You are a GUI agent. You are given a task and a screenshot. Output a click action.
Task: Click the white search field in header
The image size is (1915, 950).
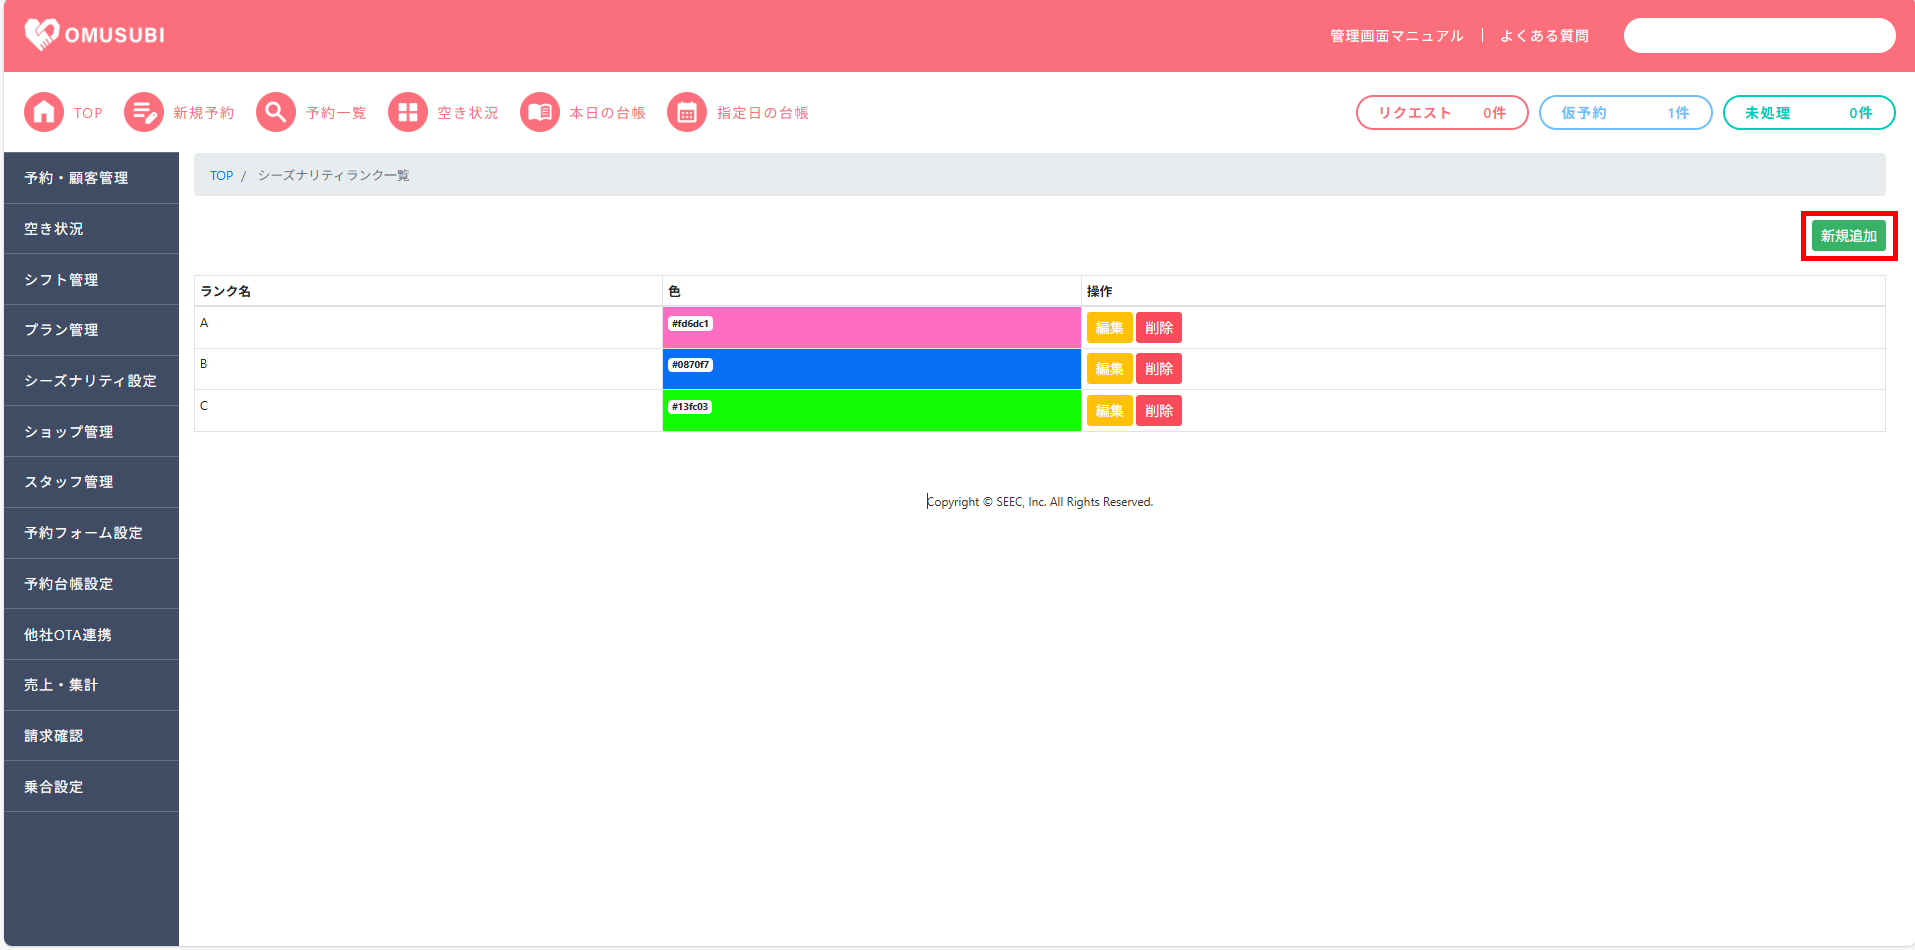tap(1759, 36)
